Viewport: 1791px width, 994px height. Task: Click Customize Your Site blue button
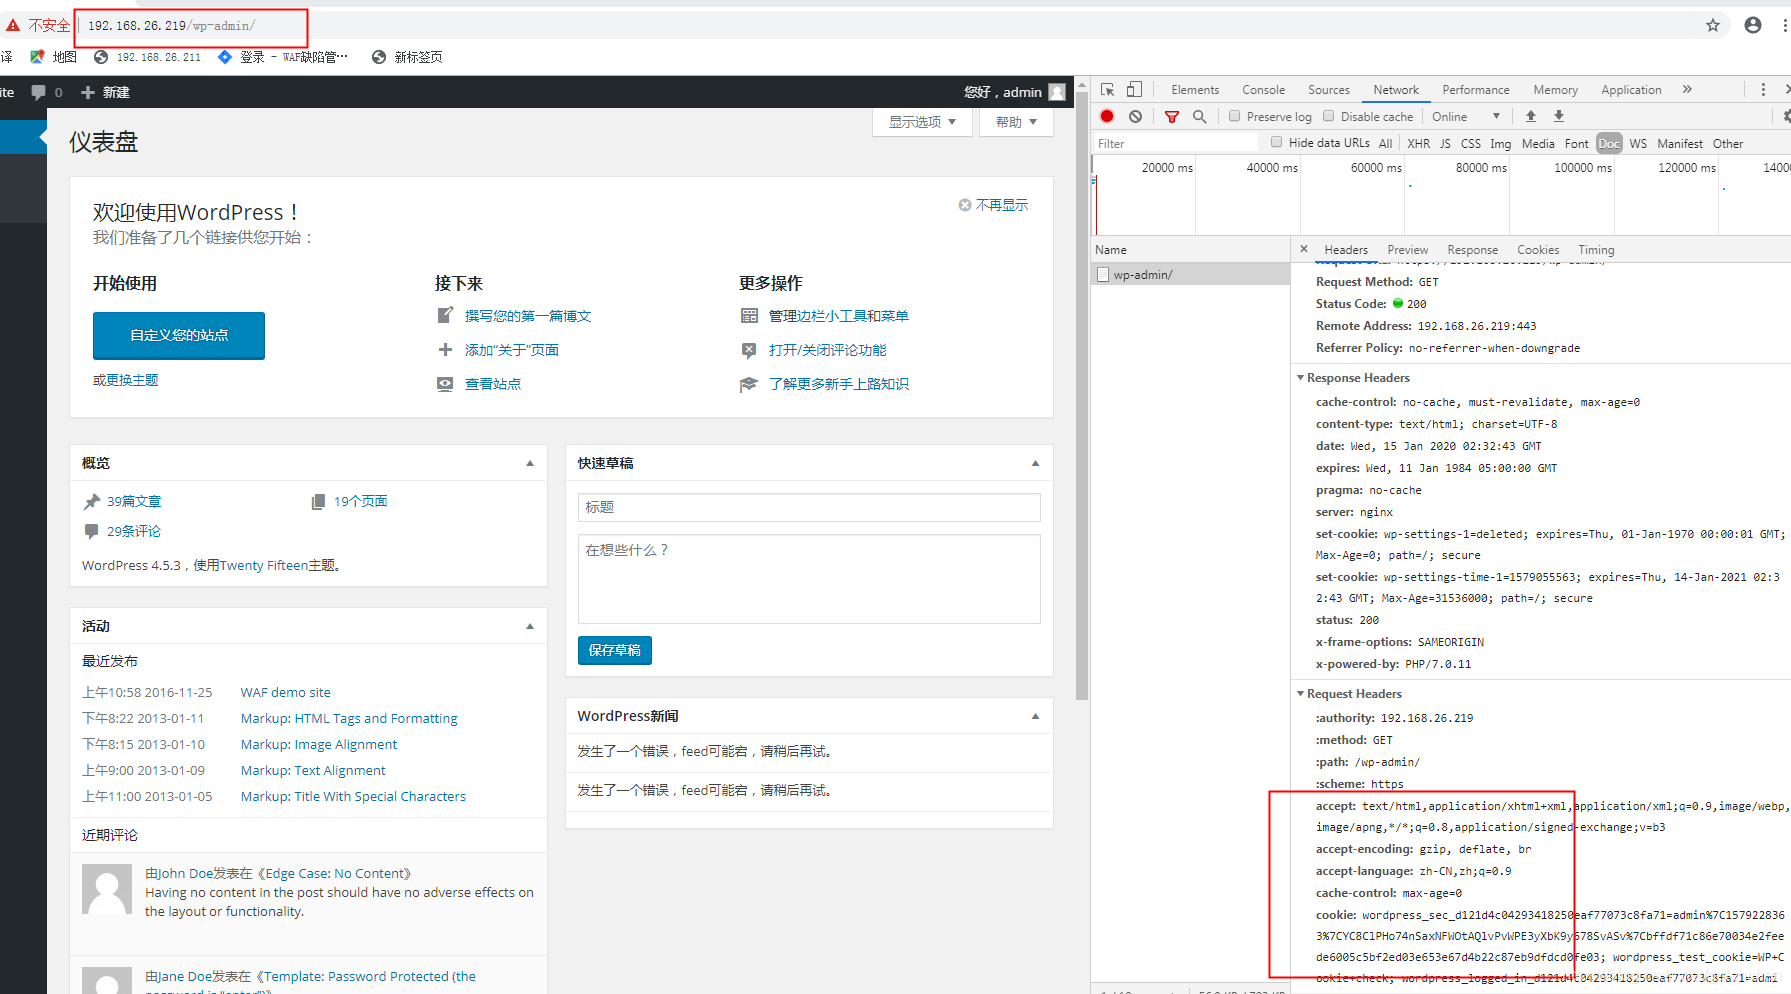coord(179,335)
